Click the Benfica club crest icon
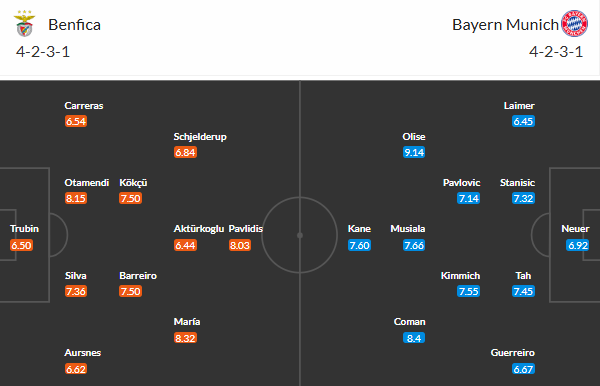600x386 pixels. click(x=24, y=24)
